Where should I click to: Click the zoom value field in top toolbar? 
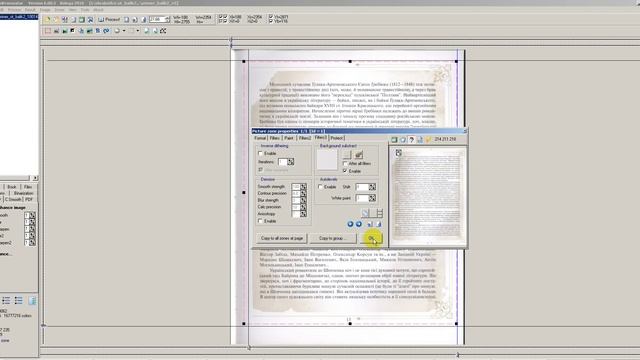(x=157, y=19)
